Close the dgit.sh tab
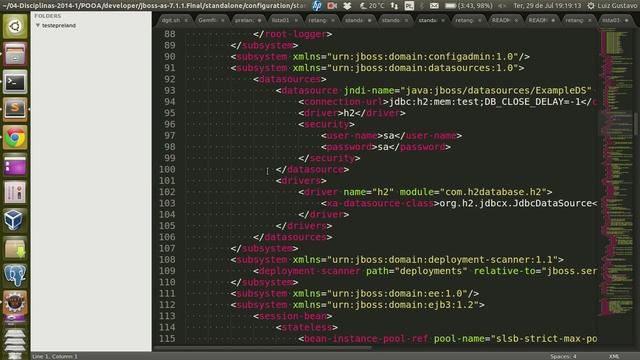Viewport: 640px width, 360px height. pyautogui.click(x=186, y=20)
